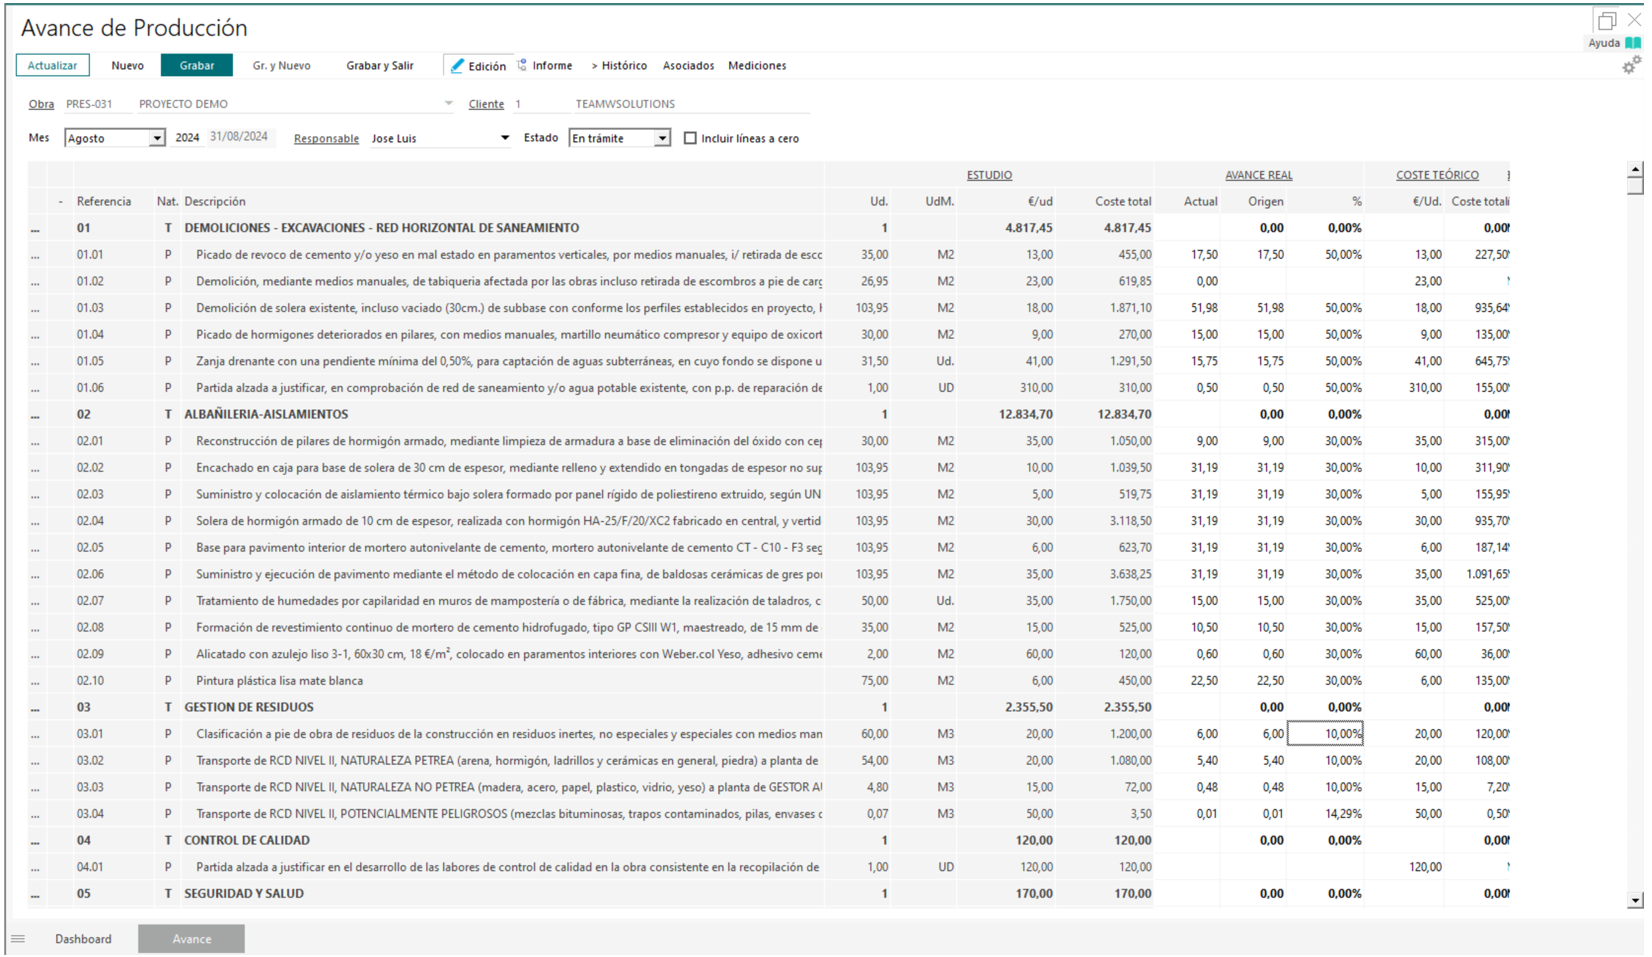The height and width of the screenshot is (957, 1652).
Task: Click the Origen column header
Action: pyautogui.click(x=1265, y=201)
